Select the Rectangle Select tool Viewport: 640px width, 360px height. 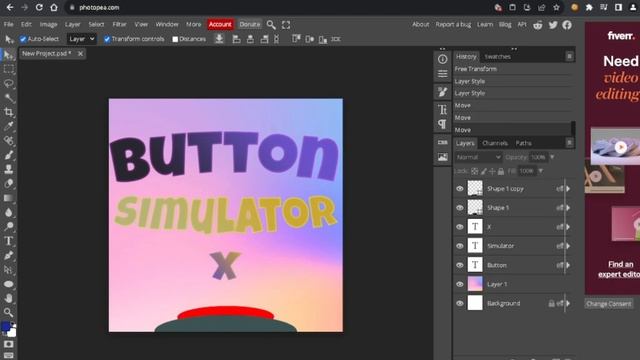coord(9,69)
